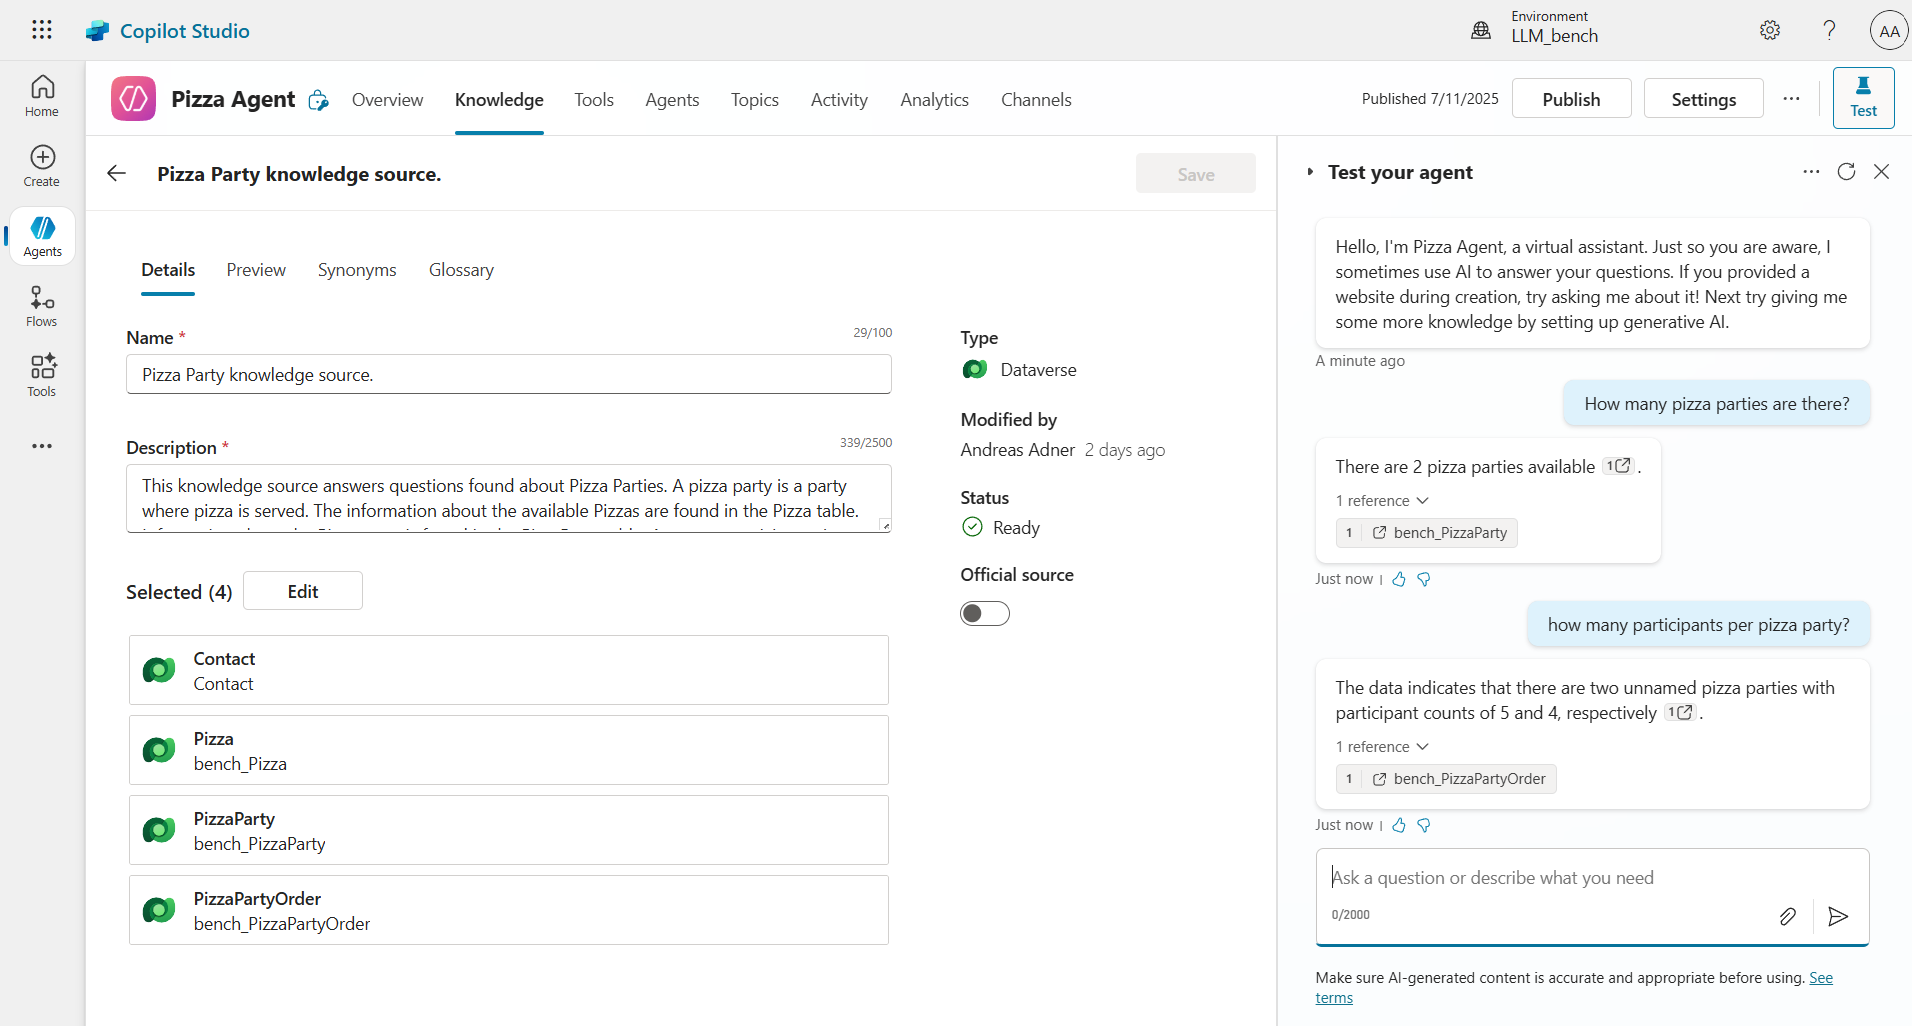This screenshot has height=1026, width=1912.
Task: Open the app launcher waffle icon
Action: [x=42, y=30]
